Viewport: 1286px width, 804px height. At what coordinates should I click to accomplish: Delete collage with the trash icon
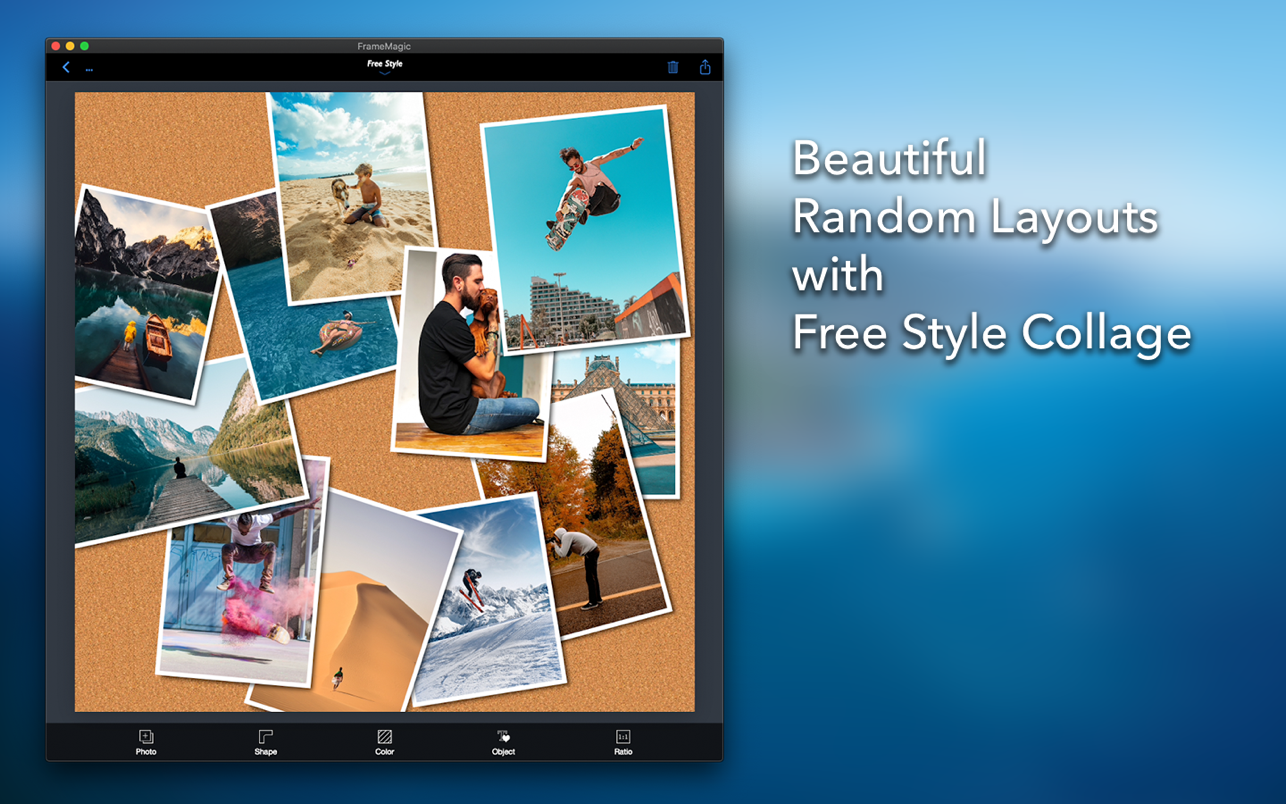[673, 67]
